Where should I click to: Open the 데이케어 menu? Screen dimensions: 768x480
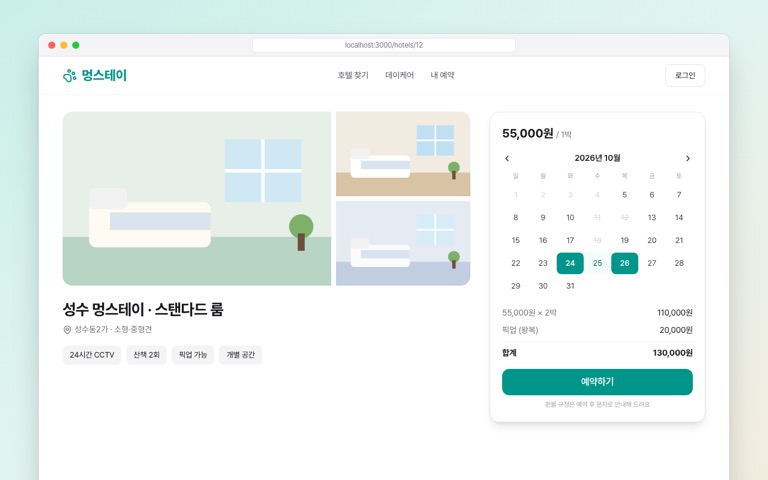tap(400, 75)
